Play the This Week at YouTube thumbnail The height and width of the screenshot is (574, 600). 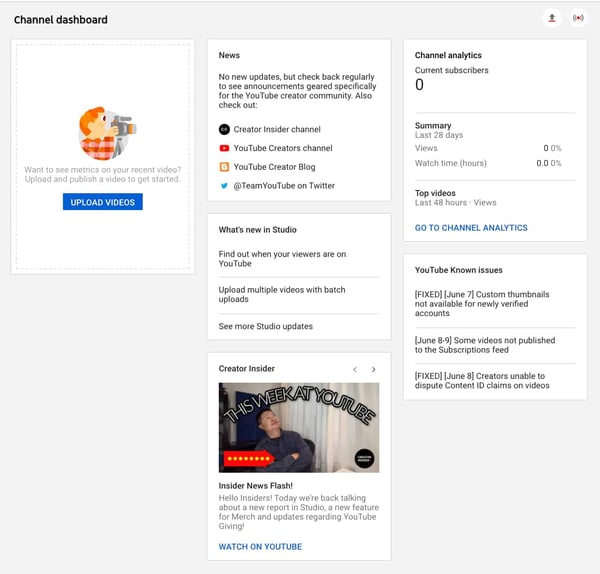click(x=299, y=427)
